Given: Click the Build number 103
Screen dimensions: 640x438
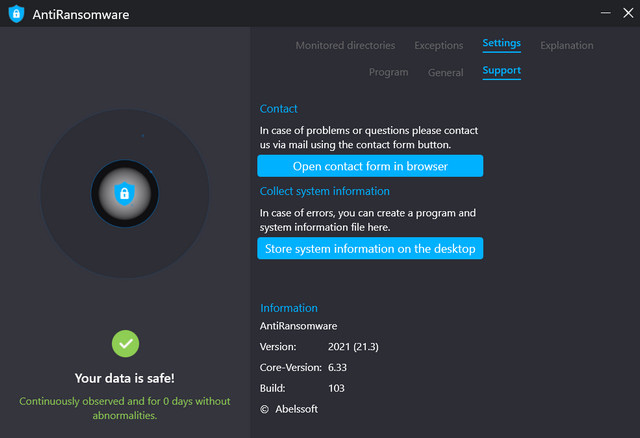Looking at the screenshot, I should point(336,387).
